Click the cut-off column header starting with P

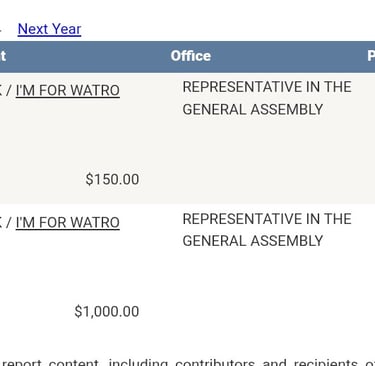(x=371, y=56)
